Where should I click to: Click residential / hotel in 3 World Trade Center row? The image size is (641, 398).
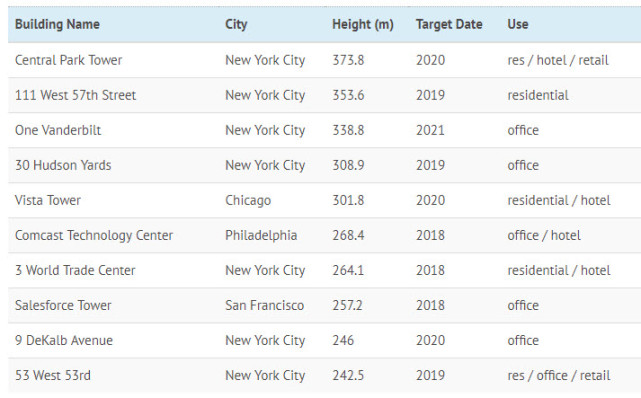point(559,270)
